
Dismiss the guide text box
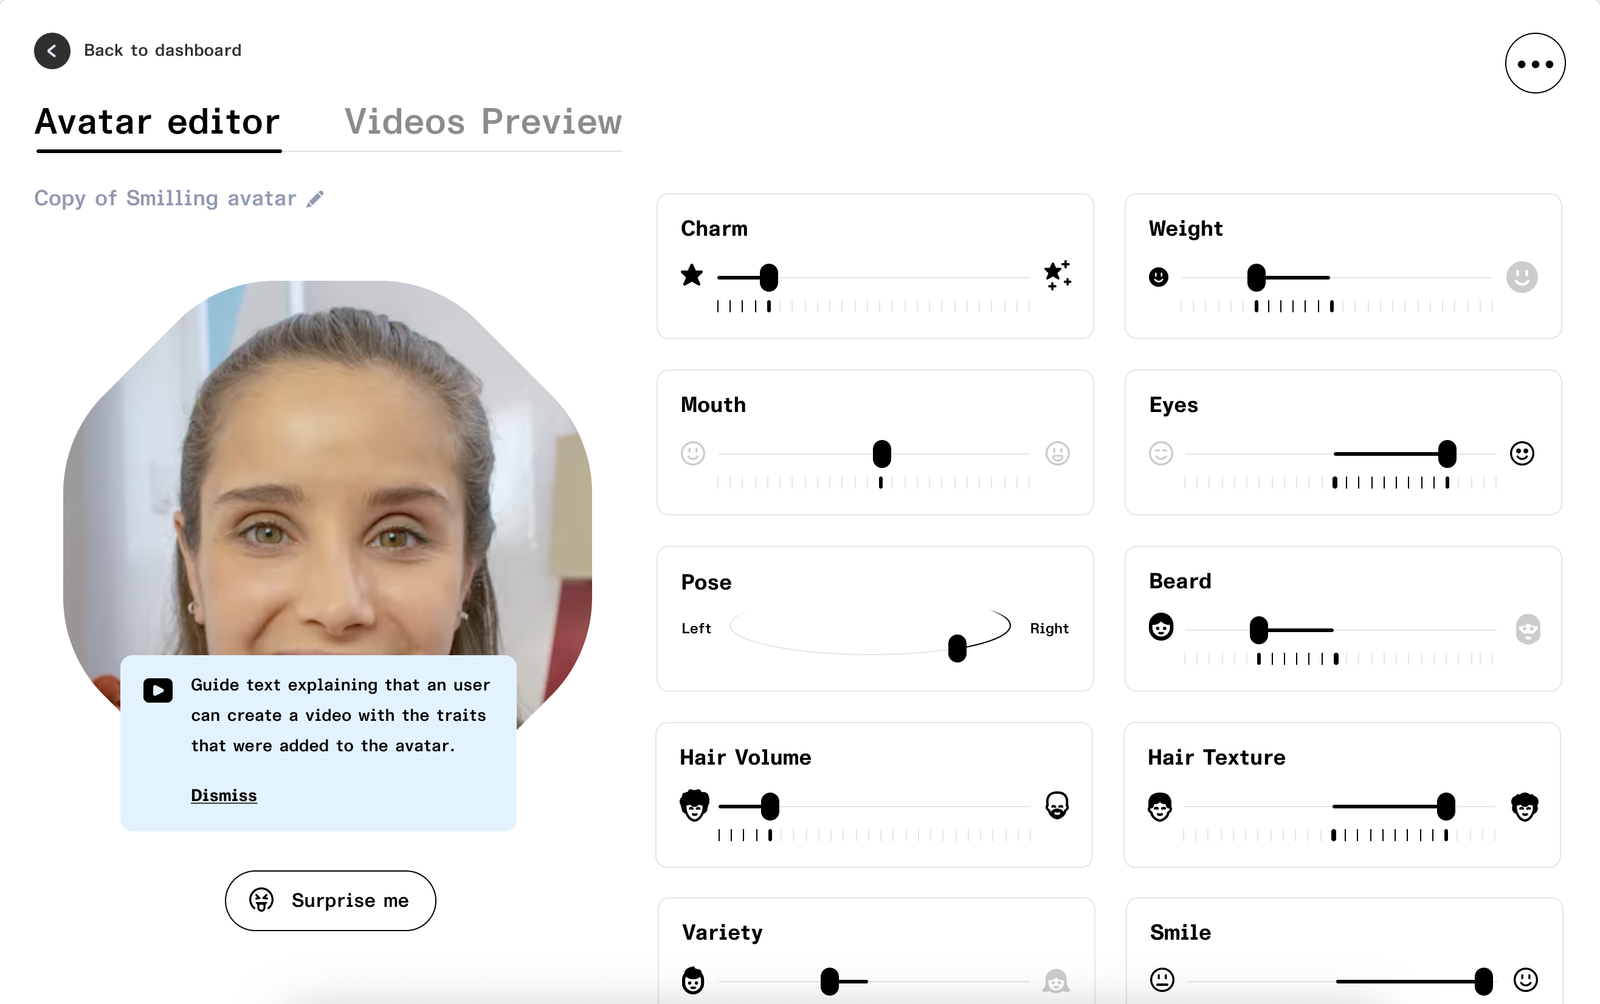224,796
